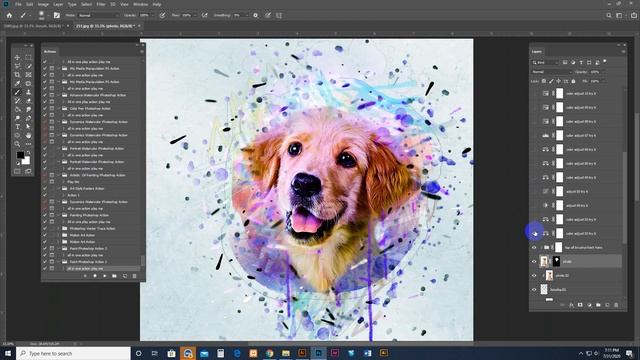Image resolution: width=640 pixels, height=360 pixels.
Task: Open search icon at top right
Action: tap(609, 15)
